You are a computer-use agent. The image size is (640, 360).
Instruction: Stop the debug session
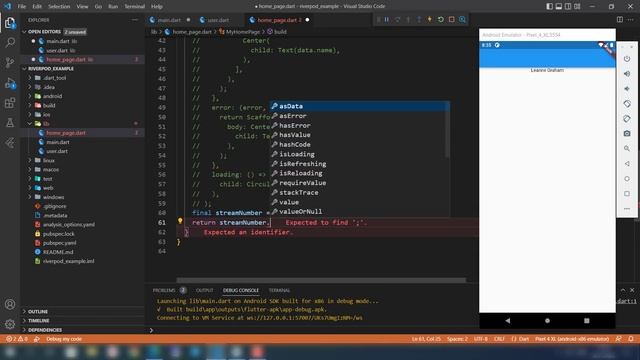(x=451, y=20)
